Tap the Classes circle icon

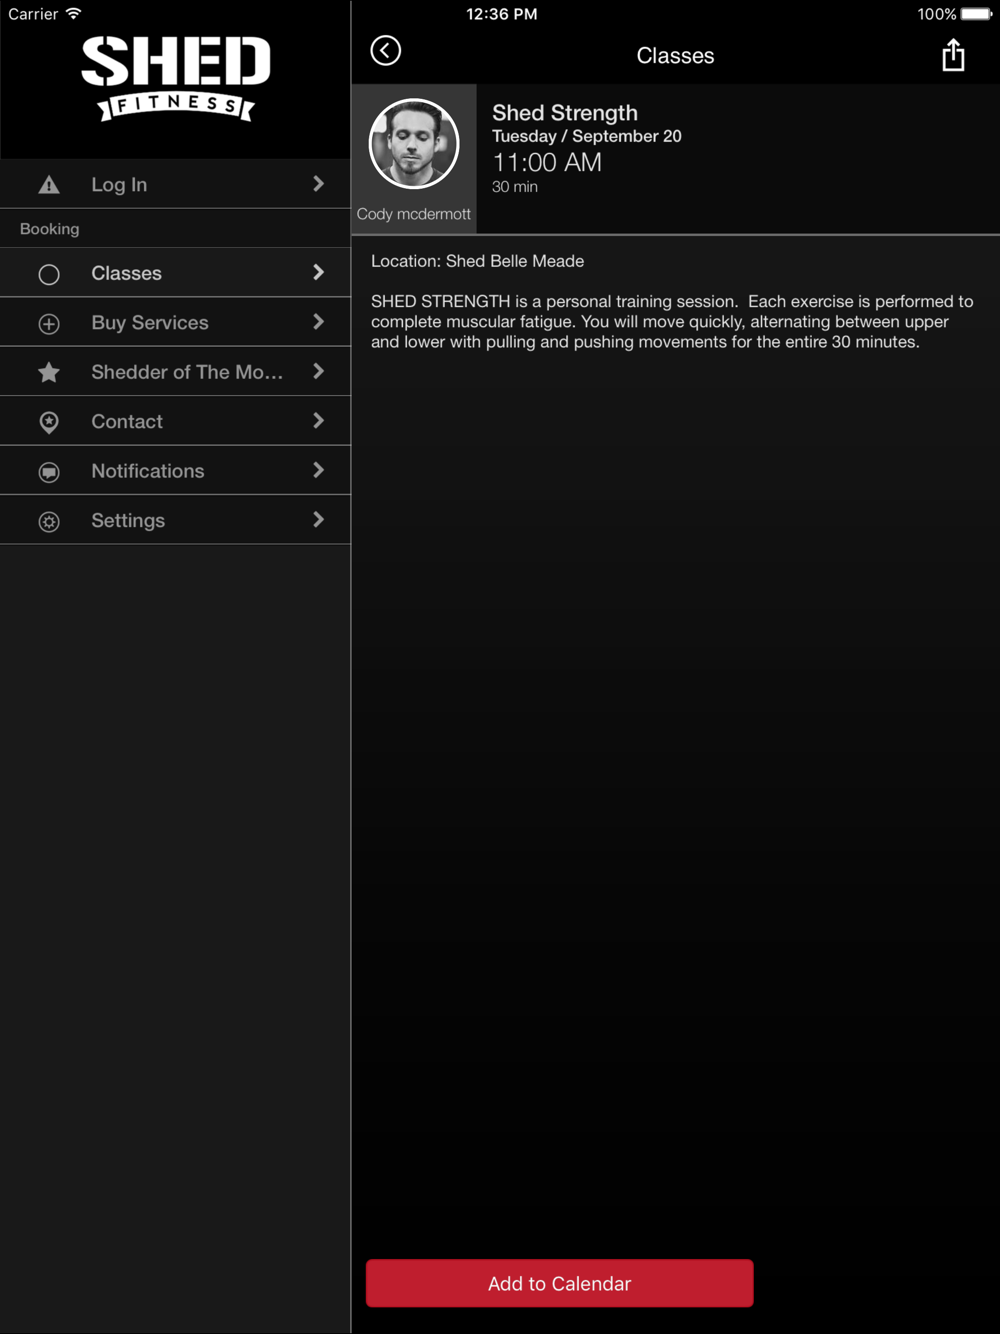coord(49,274)
